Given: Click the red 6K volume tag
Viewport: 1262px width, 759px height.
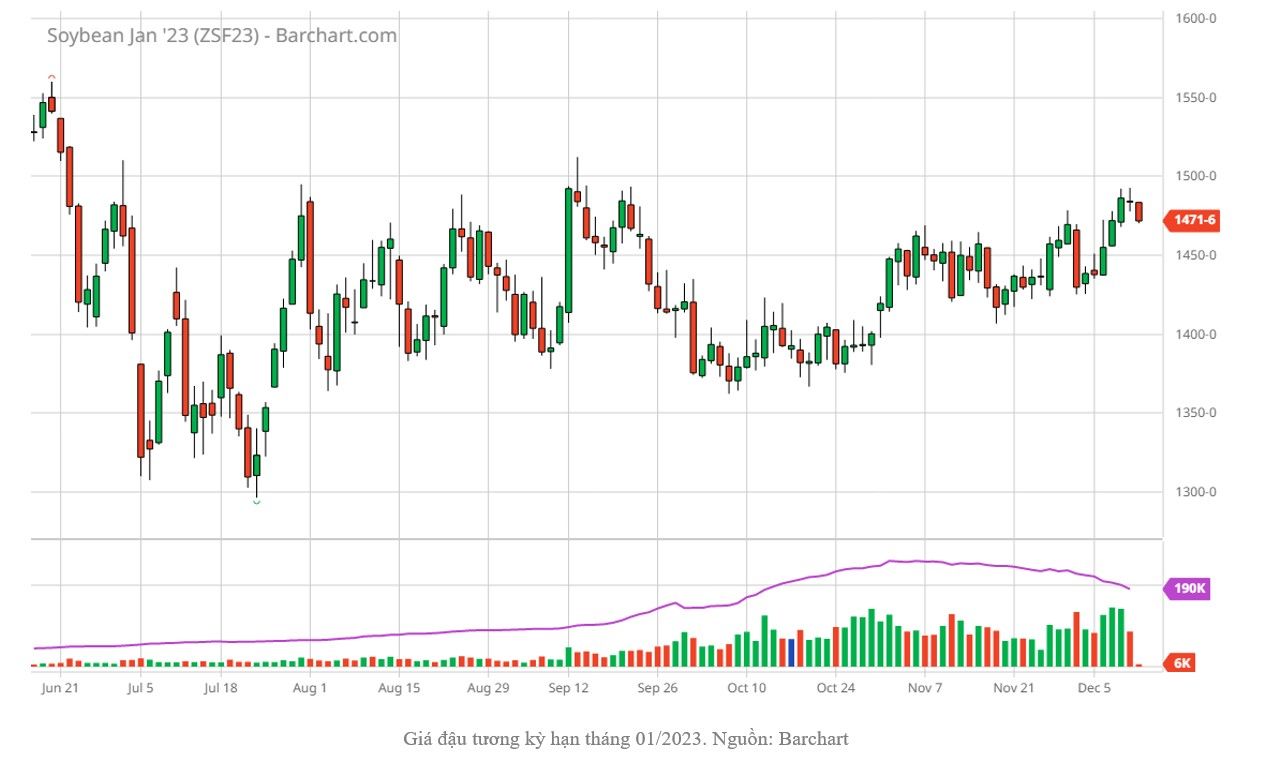Looking at the screenshot, I should (1181, 663).
